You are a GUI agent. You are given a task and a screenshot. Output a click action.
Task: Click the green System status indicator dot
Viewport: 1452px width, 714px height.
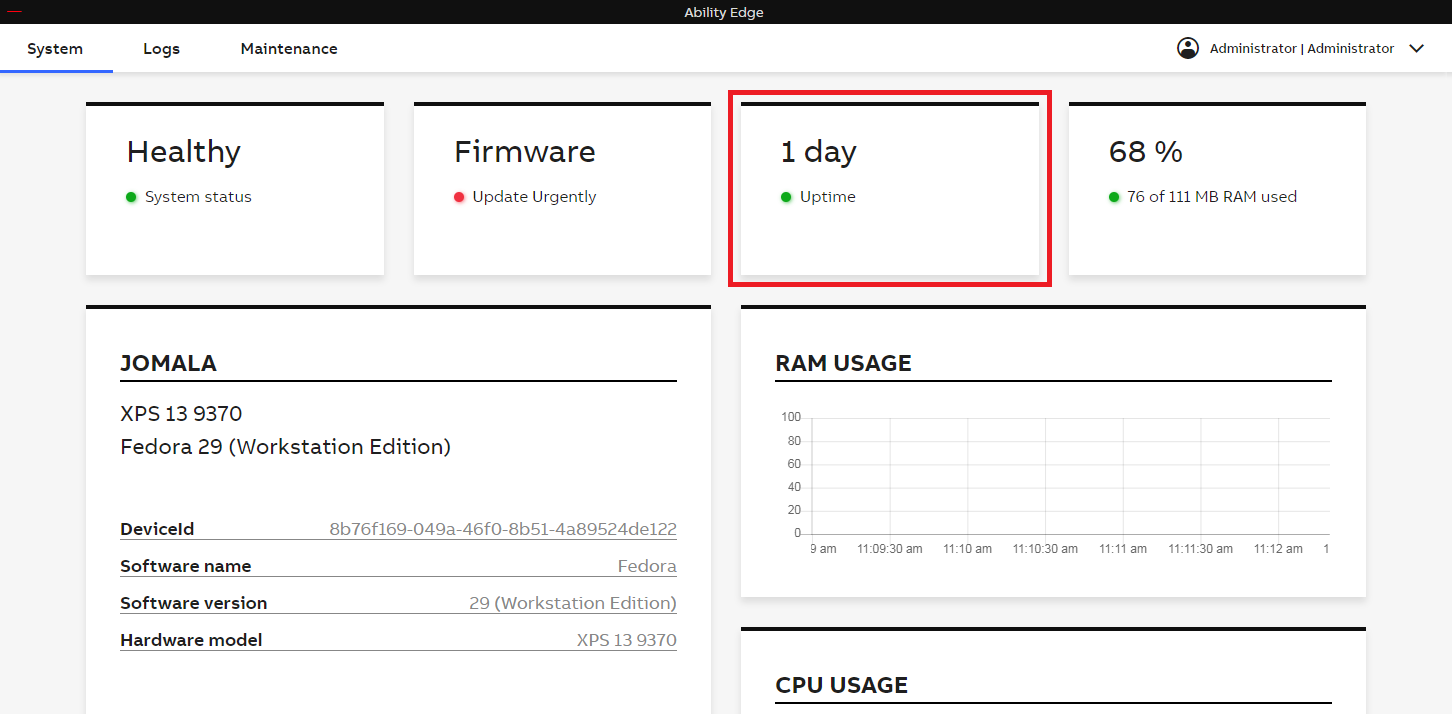tap(131, 197)
